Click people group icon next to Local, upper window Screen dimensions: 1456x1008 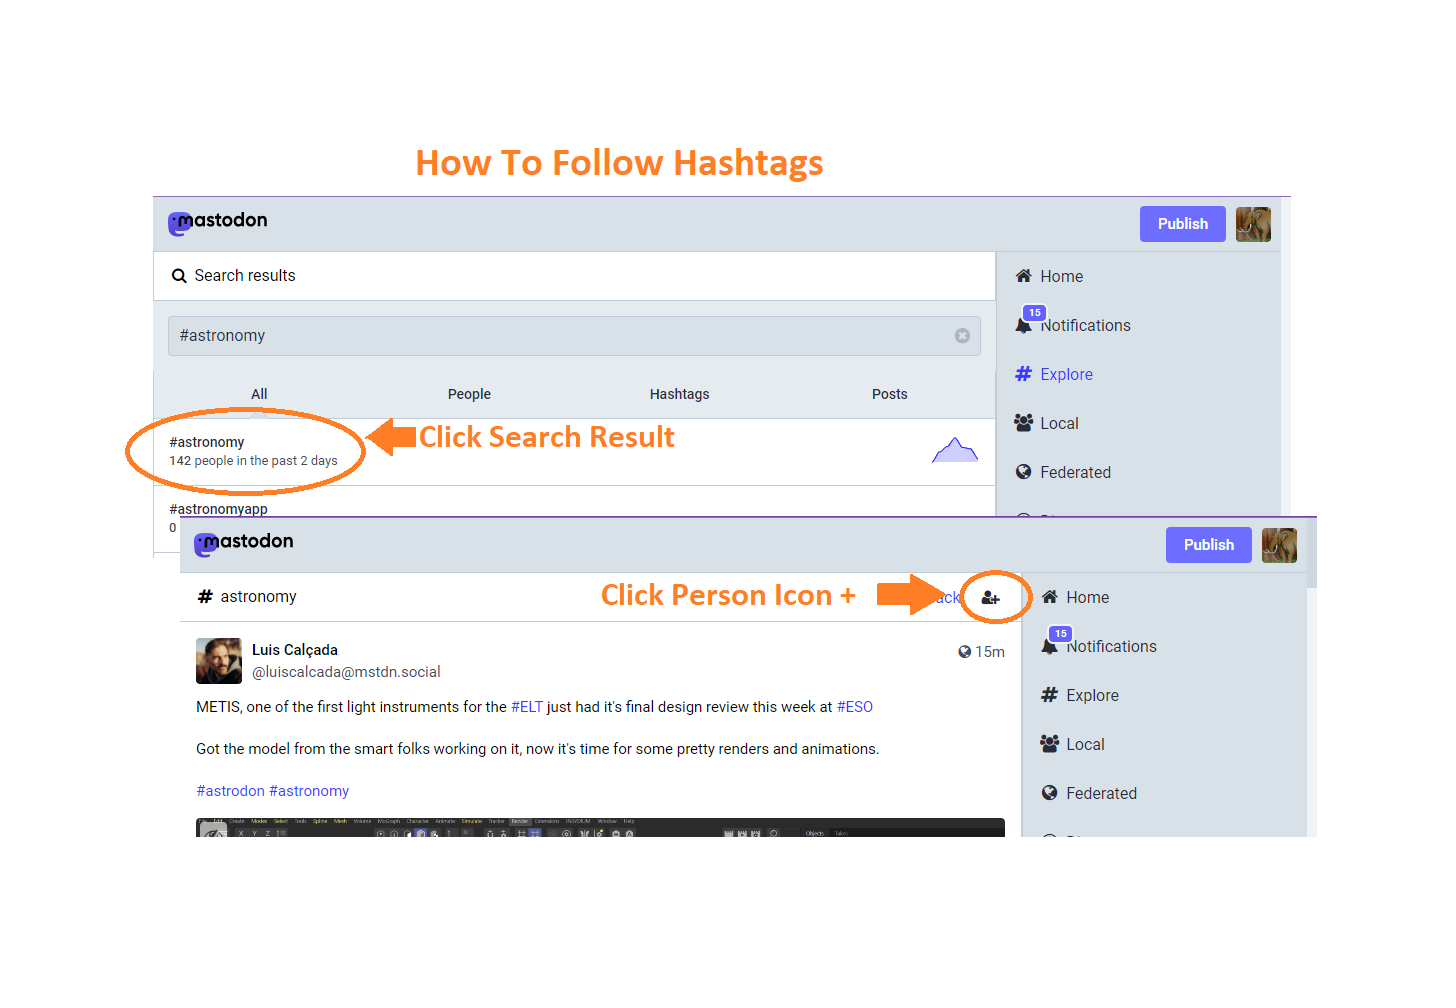pos(1023,423)
